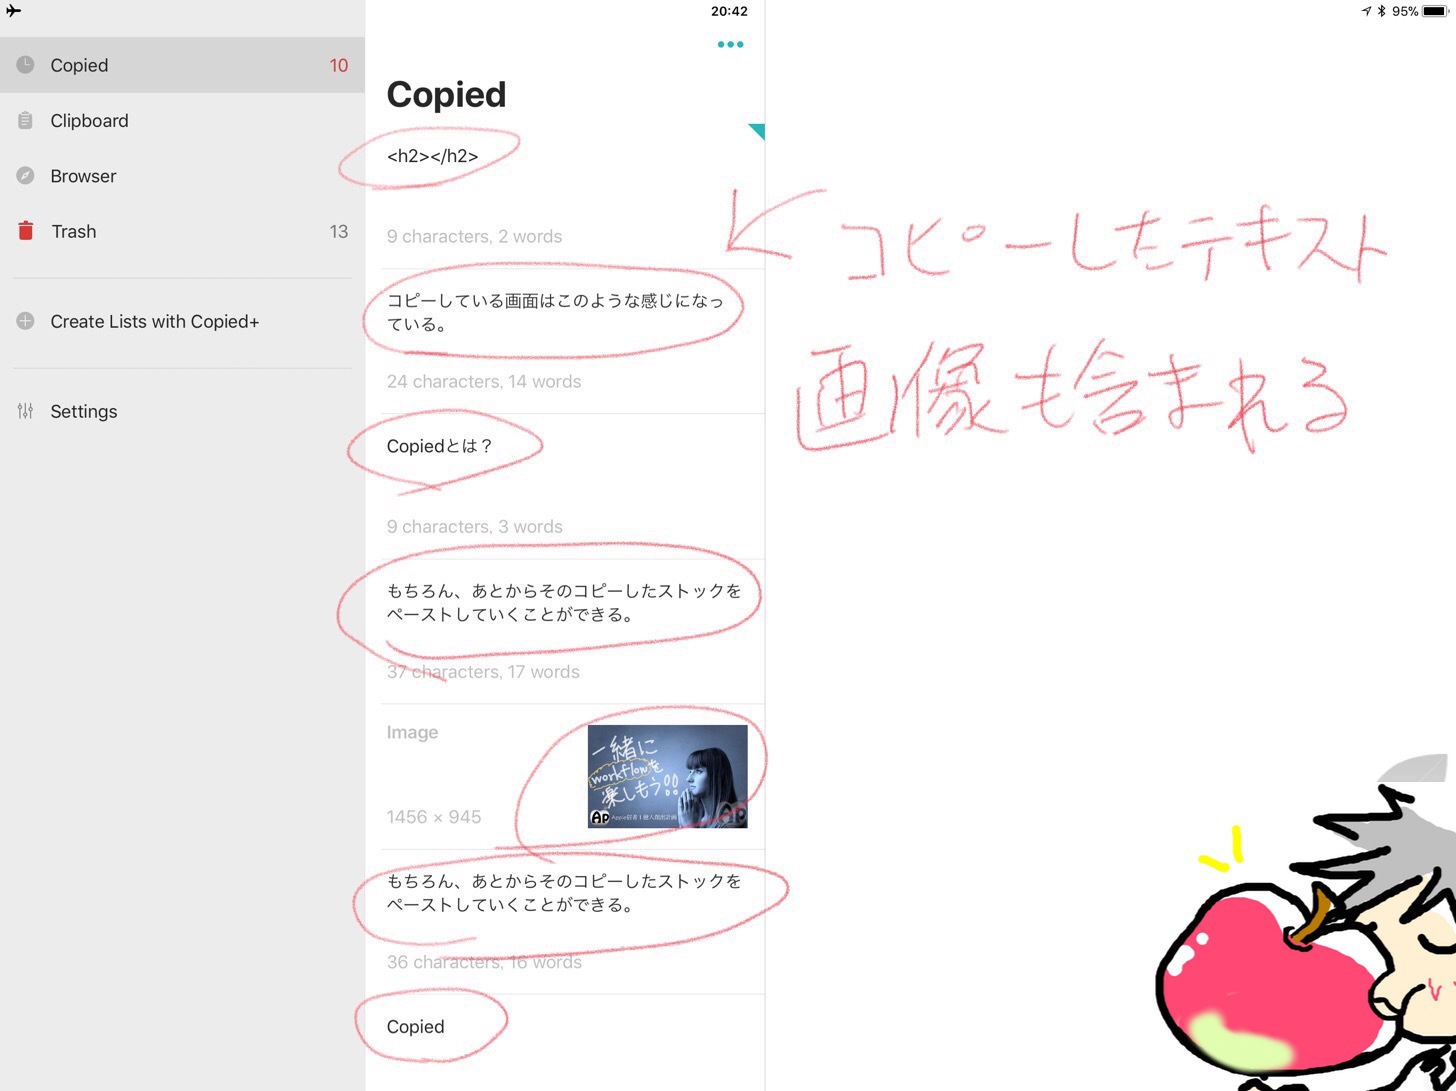The height and width of the screenshot is (1091, 1456).
Task: Click the teal corner marker on first clipping
Action: pos(757,130)
